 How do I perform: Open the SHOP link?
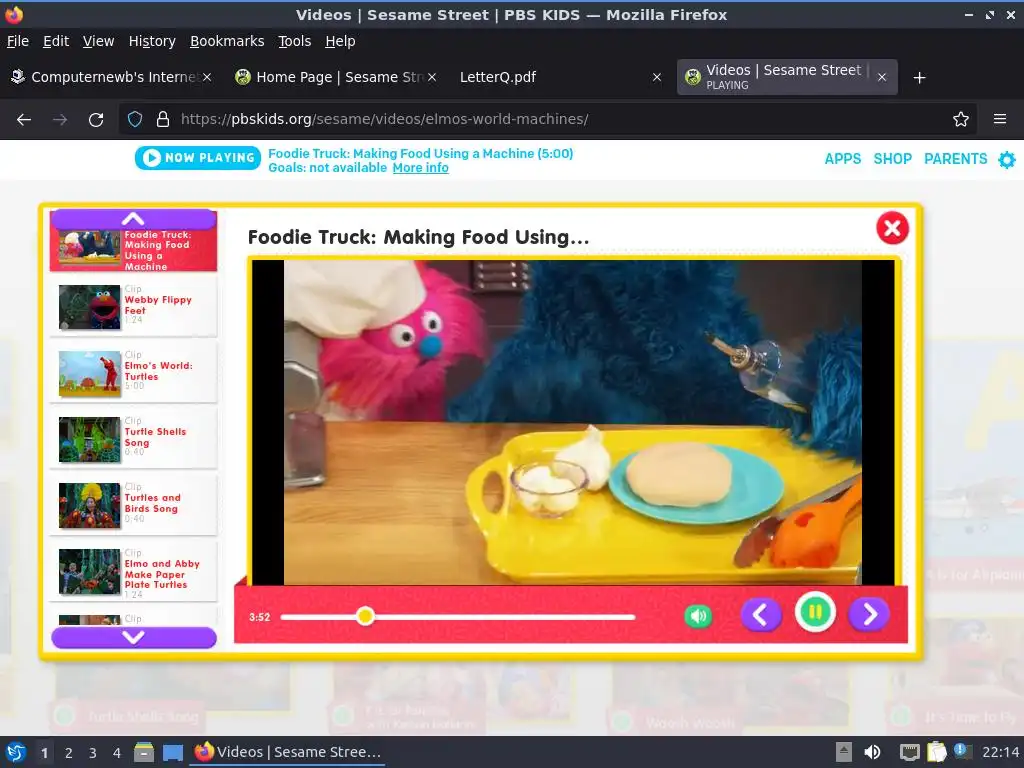[x=892, y=159]
